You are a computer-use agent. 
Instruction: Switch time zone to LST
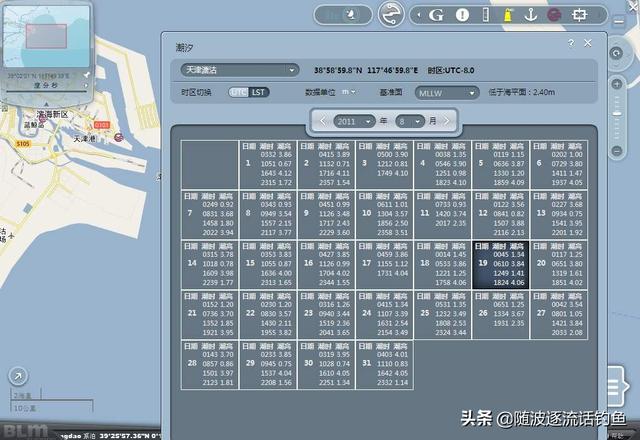tap(259, 92)
